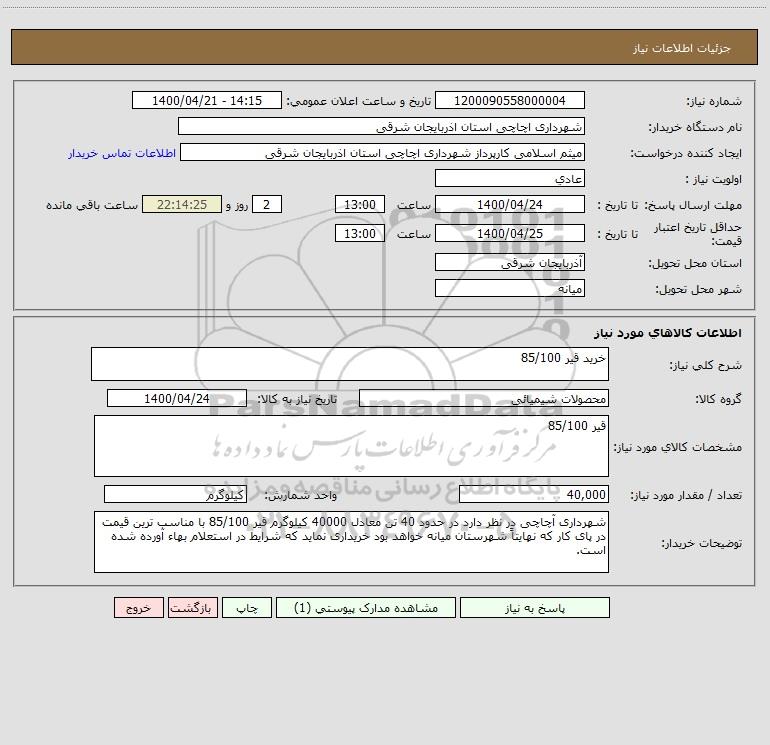Click delivery province field 'آذربایجان شرقی'
770x745 pixels.
pyautogui.click(x=510, y=262)
